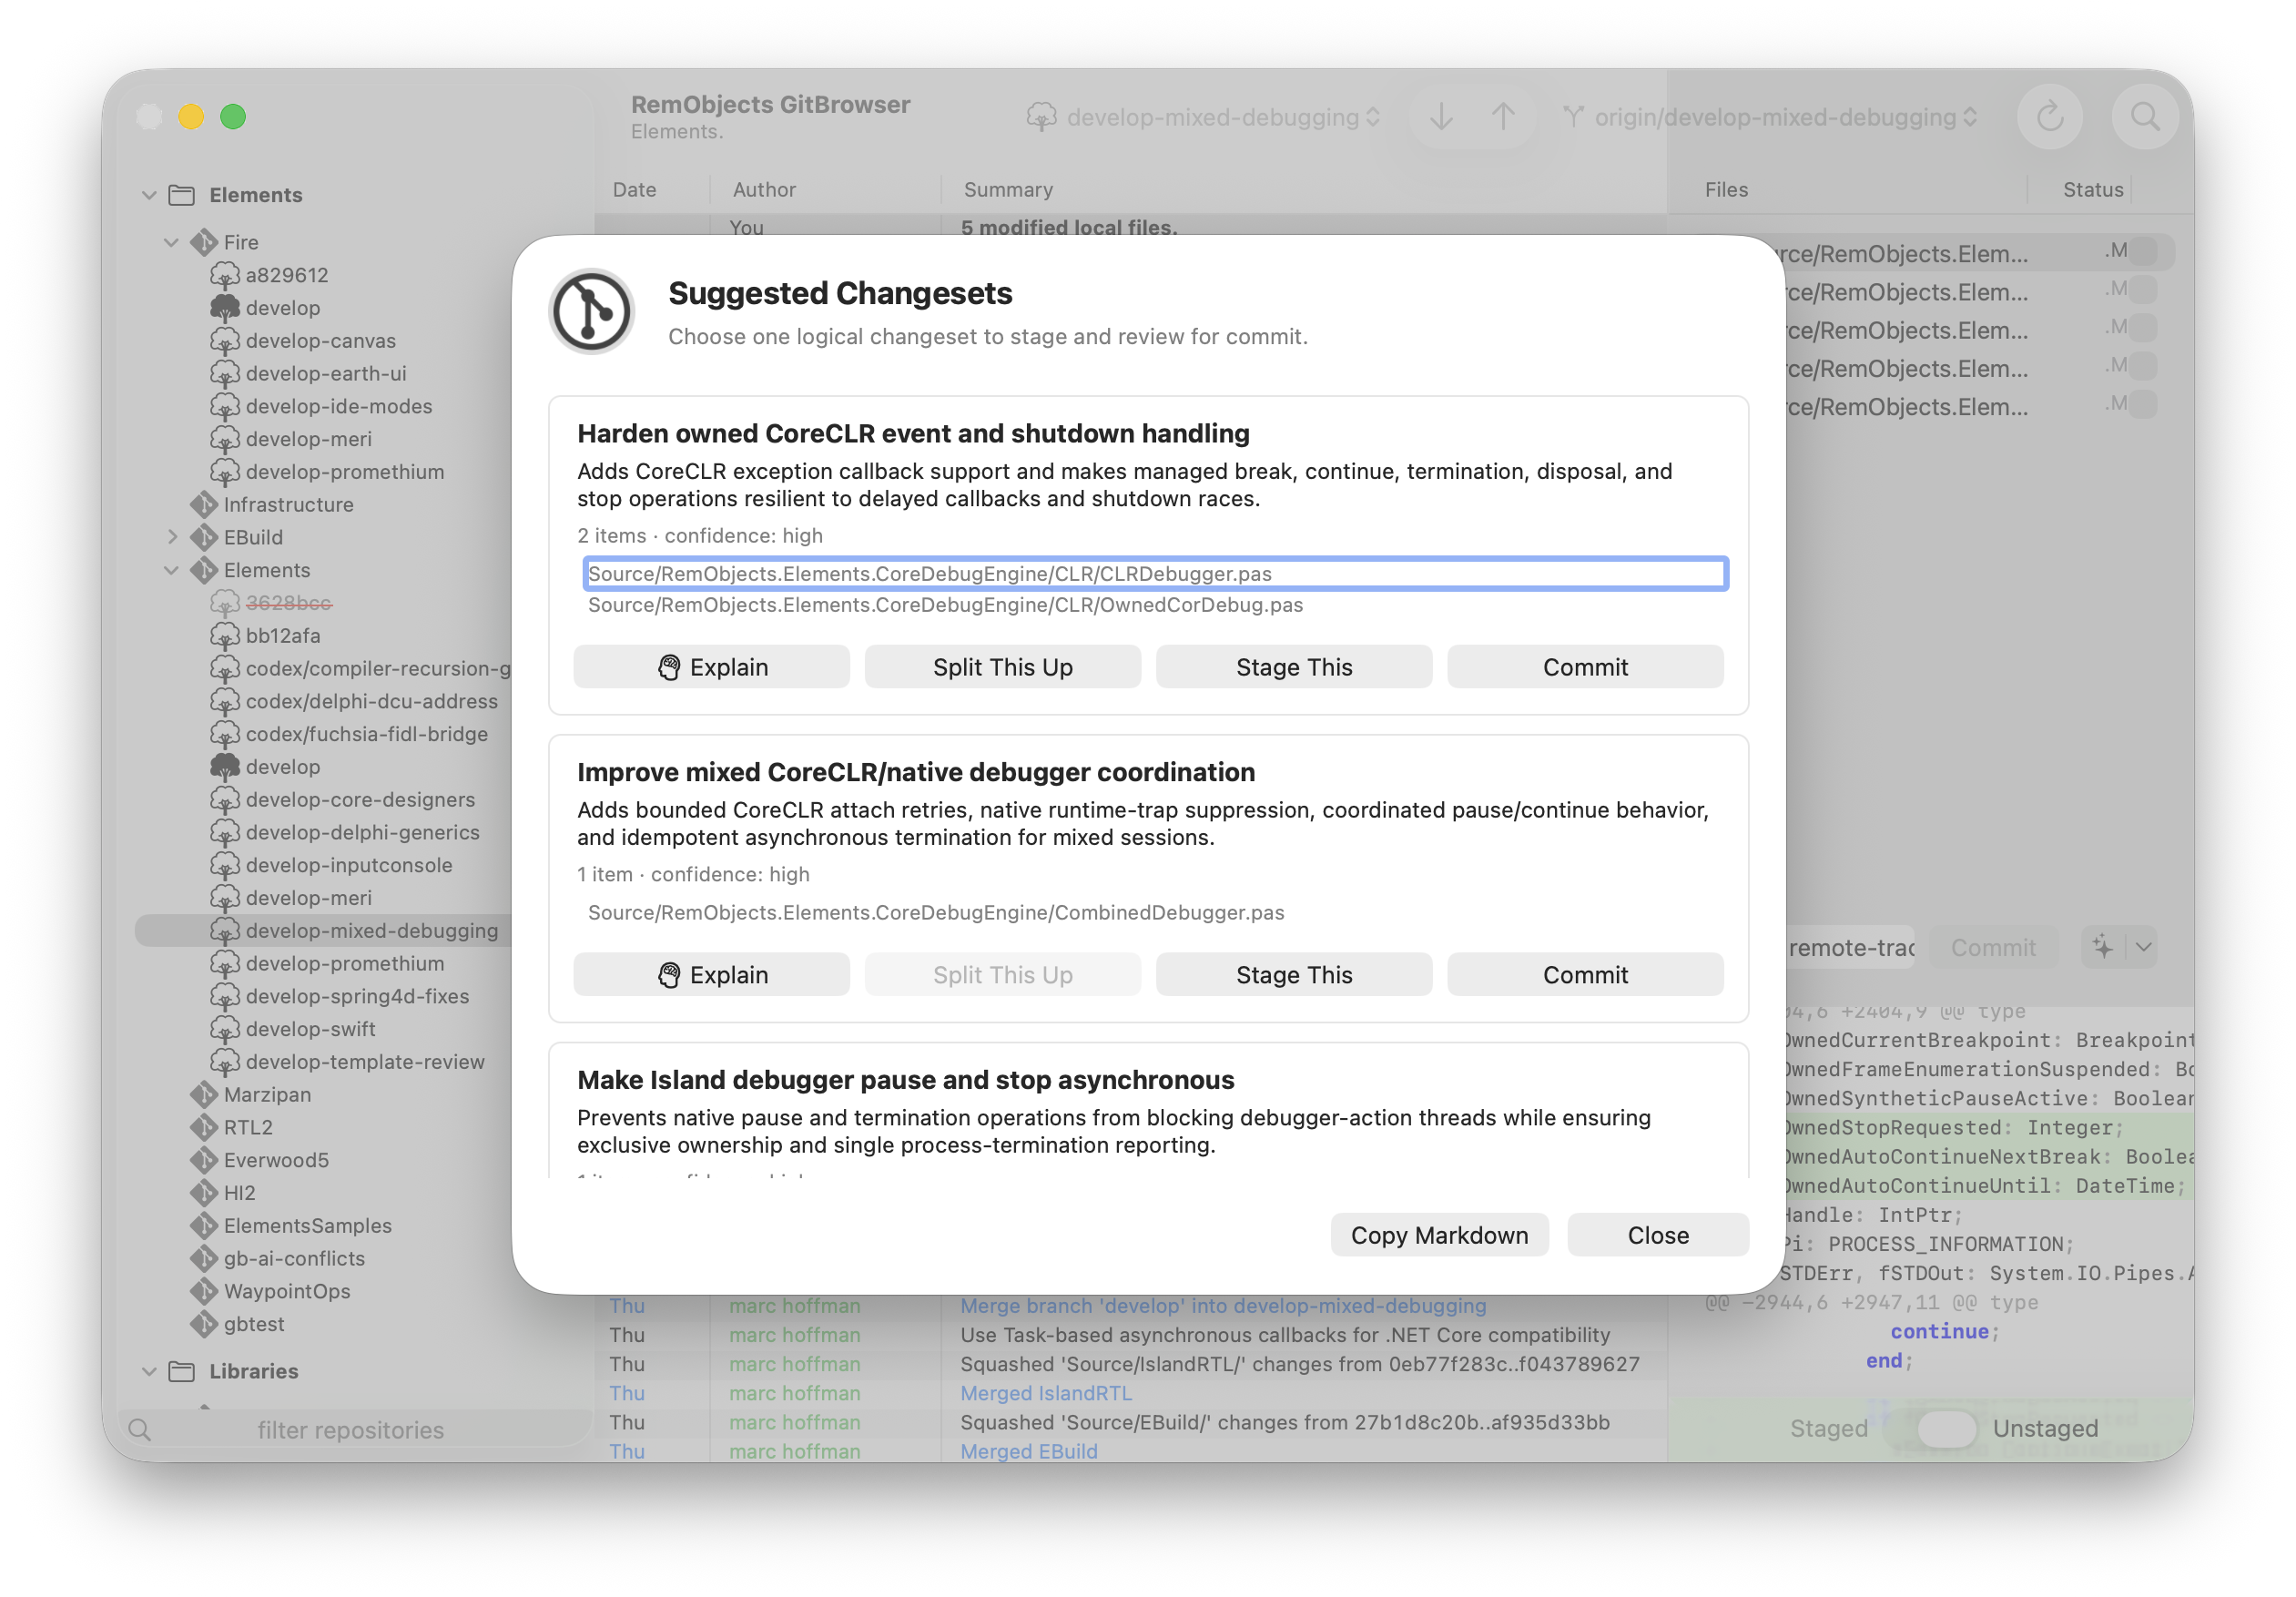Commit the Harden owned CoreCLR changeset
This screenshot has height=1597, width=2296.
point(1584,667)
